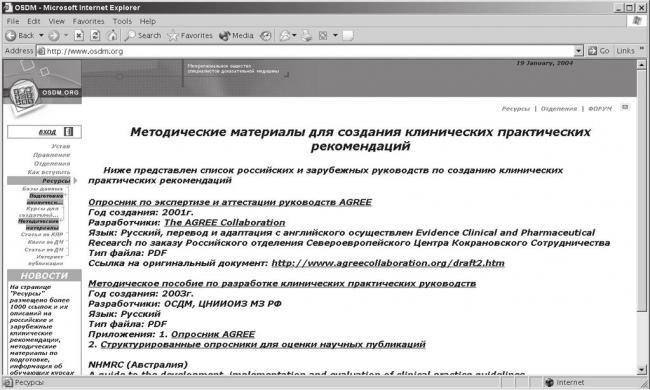Viewport: 650px width, 390px height.
Task: Click the Go button
Action: (599, 51)
